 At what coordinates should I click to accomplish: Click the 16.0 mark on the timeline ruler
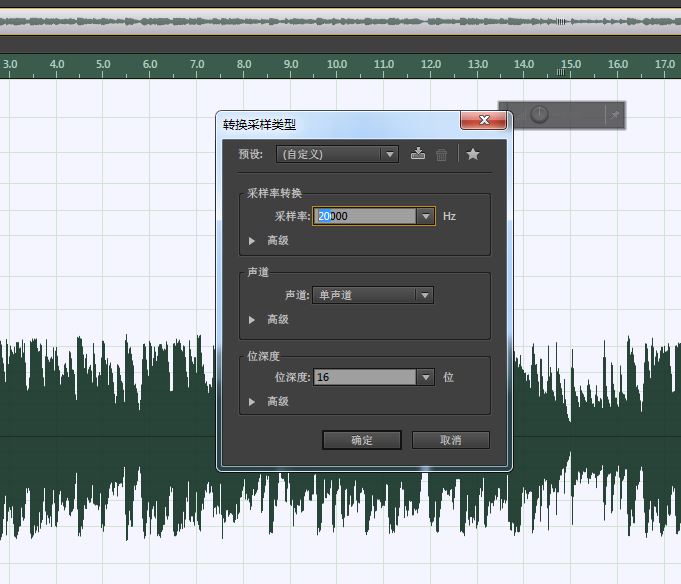coord(617,65)
